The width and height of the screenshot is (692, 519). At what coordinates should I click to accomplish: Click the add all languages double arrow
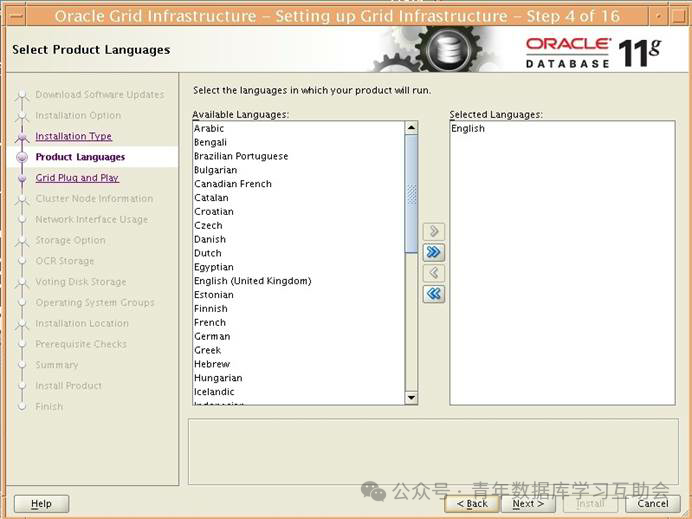point(434,252)
